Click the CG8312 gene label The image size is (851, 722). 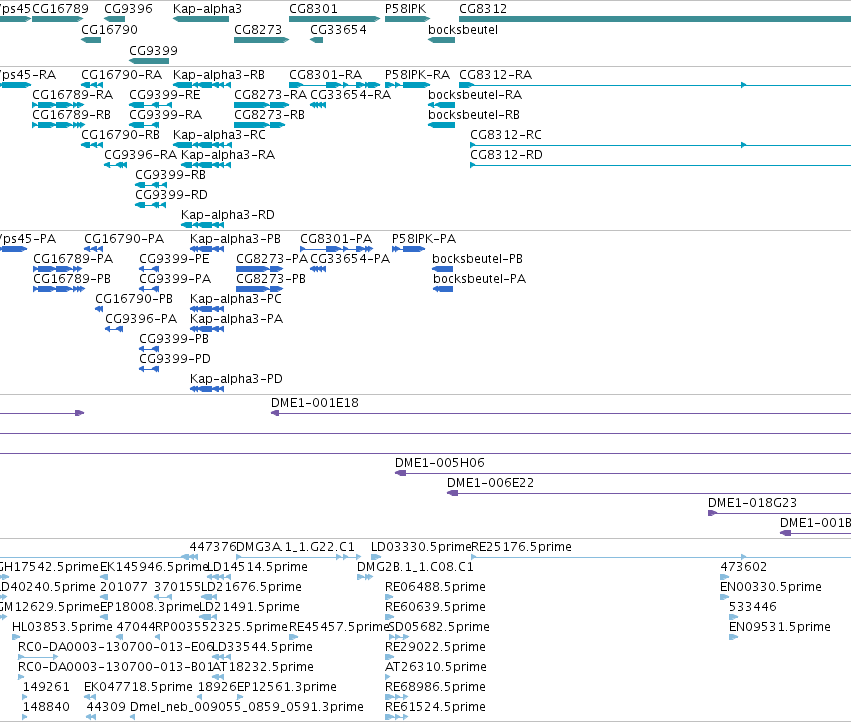click(x=483, y=9)
